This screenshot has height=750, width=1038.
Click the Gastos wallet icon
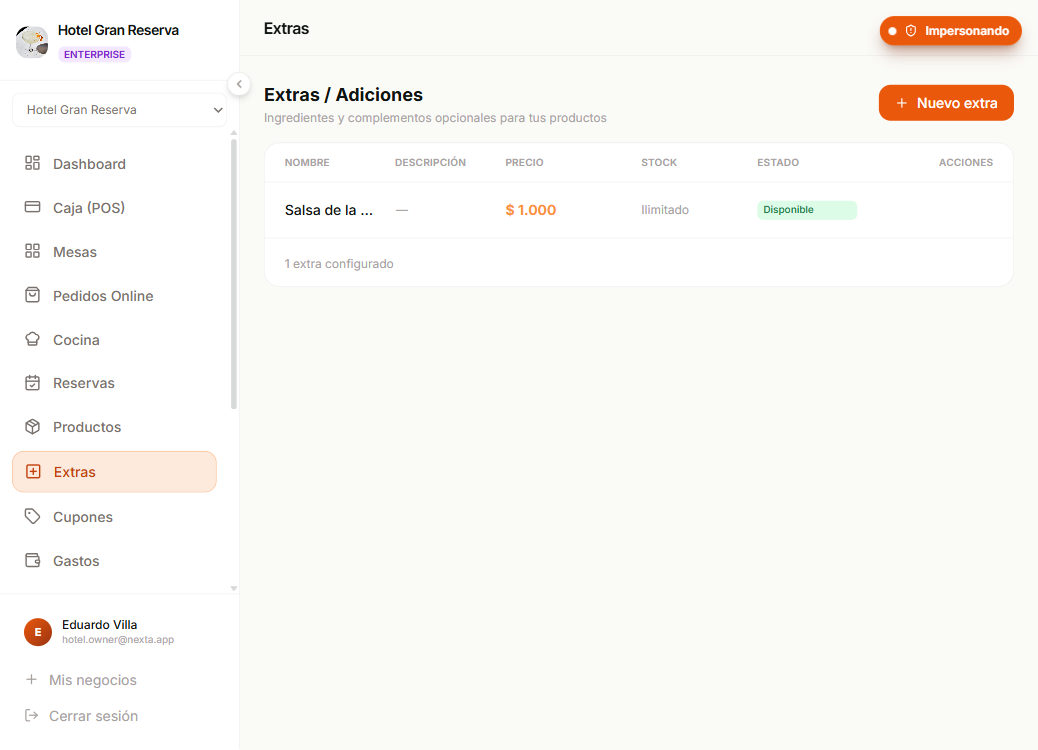coord(32,560)
